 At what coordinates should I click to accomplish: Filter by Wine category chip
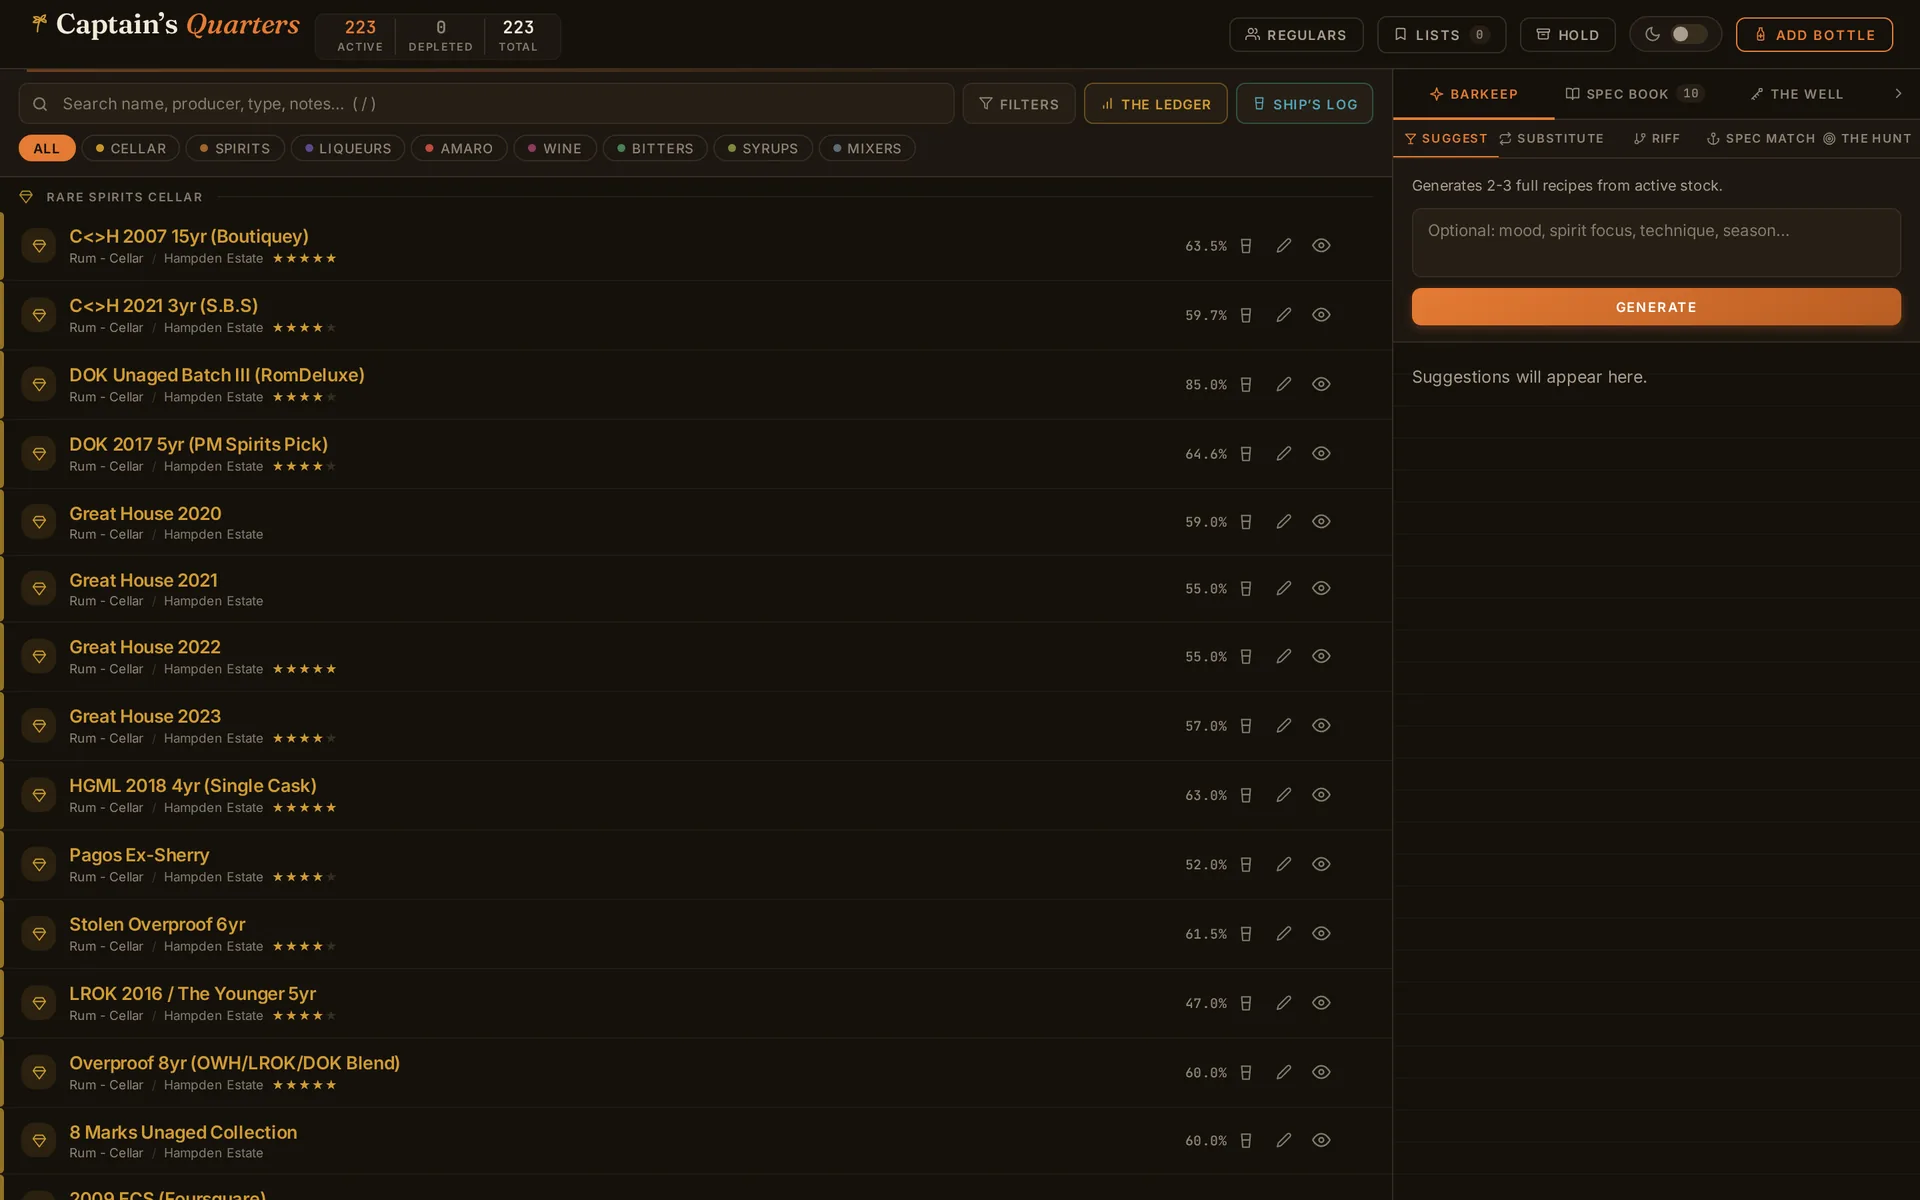click(555, 148)
